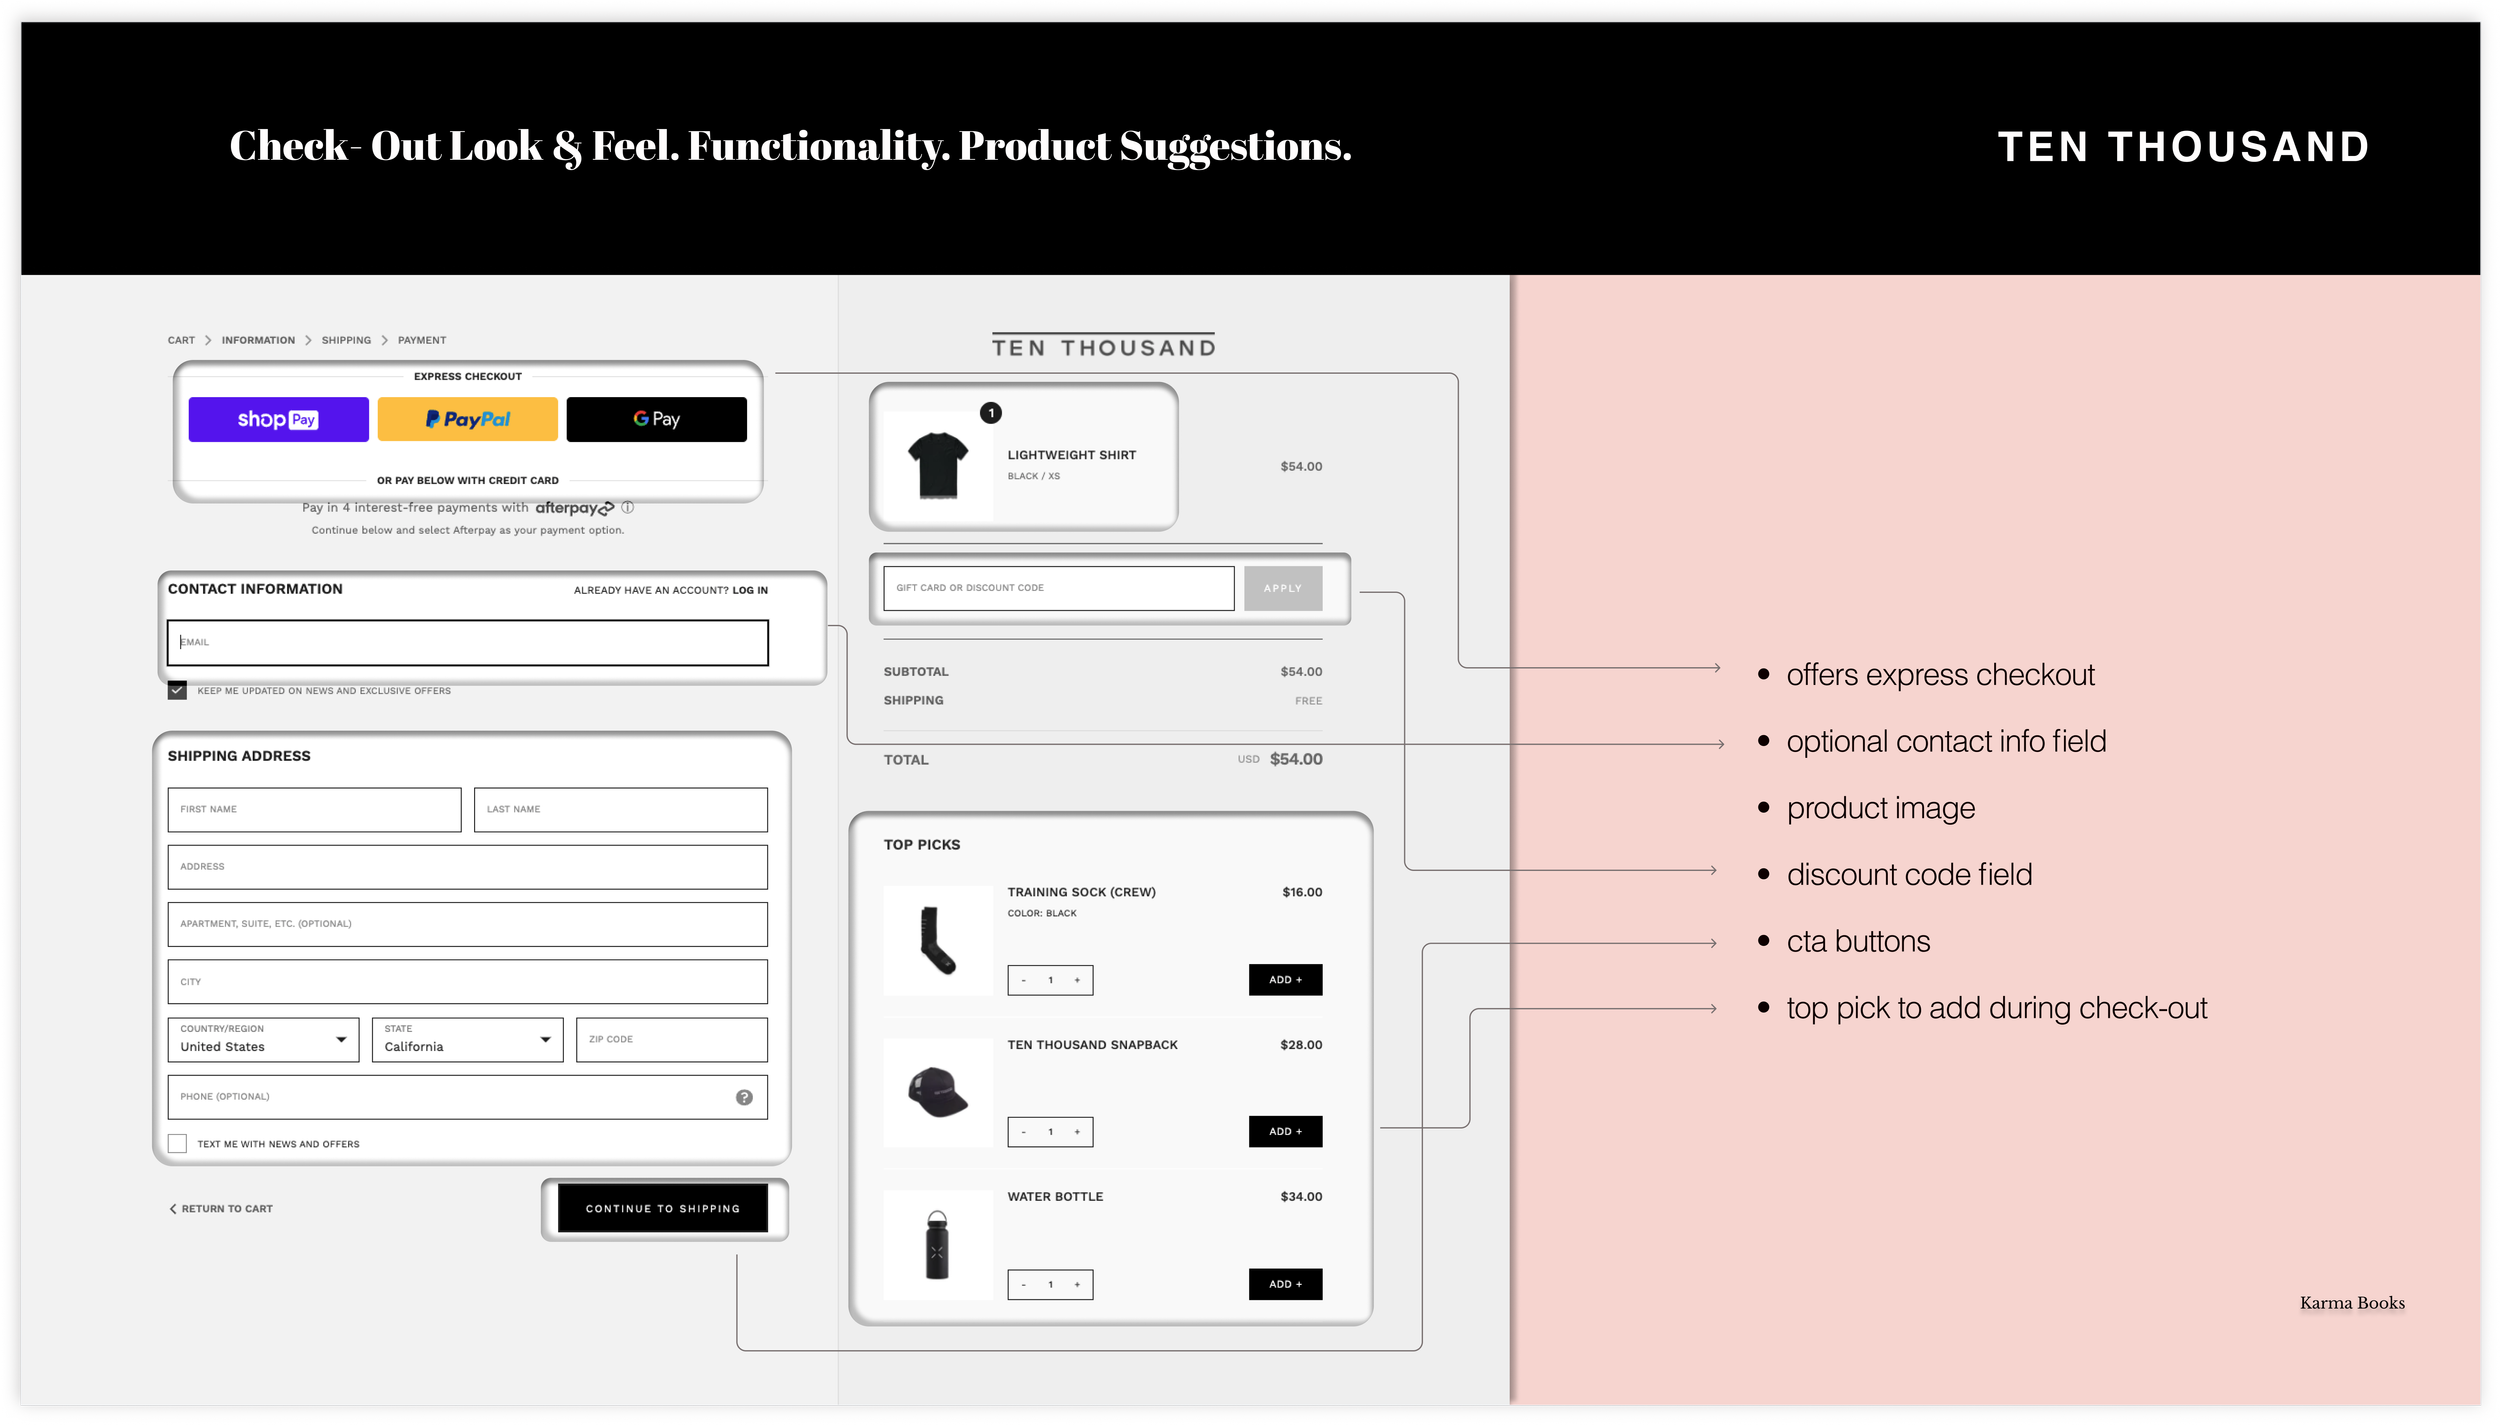The height and width of the screenshot is (1426, 2500).
Task: Focus the Last Name field
Action: click(x=620, y=809)
